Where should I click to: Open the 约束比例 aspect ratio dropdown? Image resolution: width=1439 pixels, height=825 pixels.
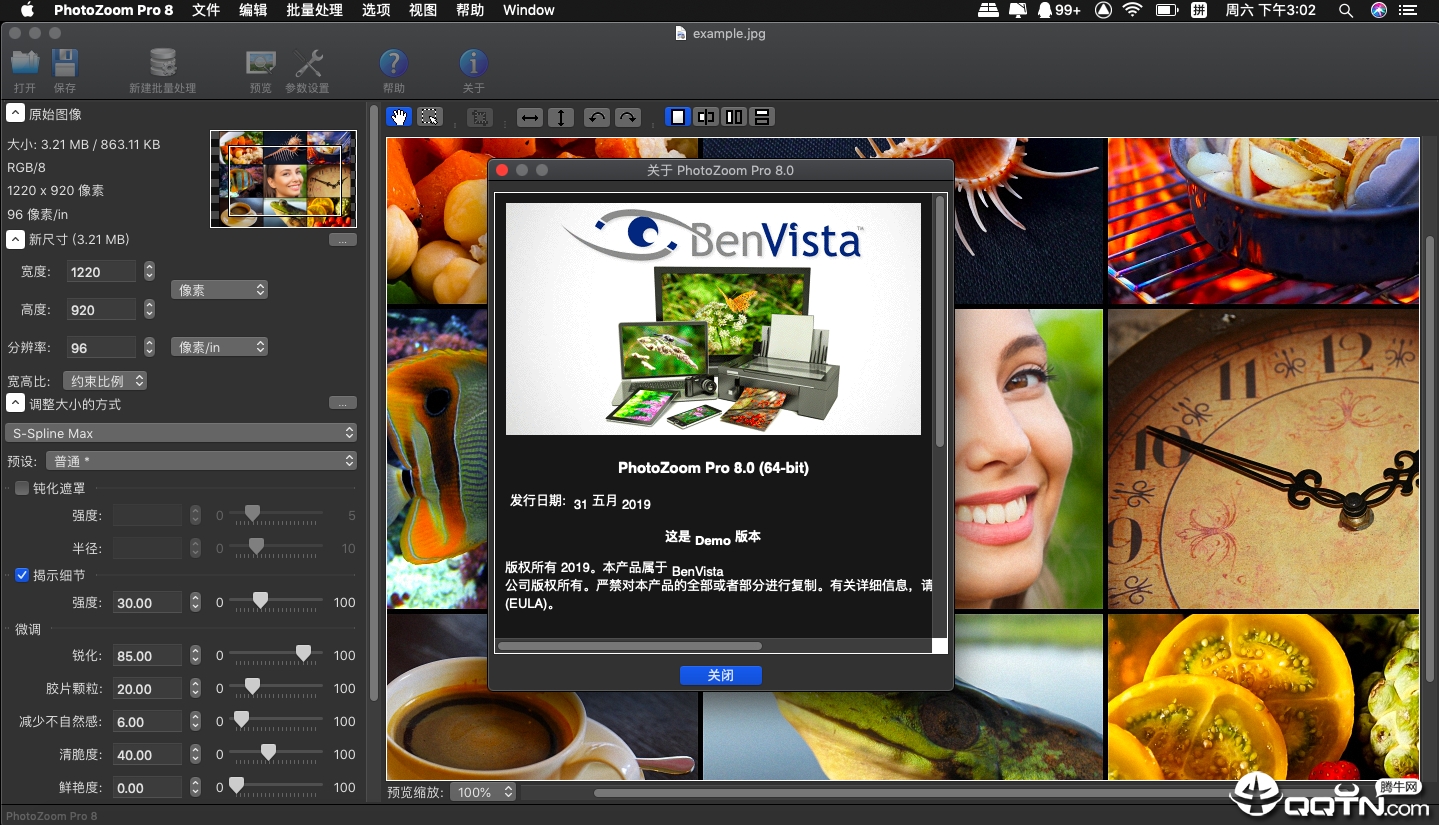104,381
